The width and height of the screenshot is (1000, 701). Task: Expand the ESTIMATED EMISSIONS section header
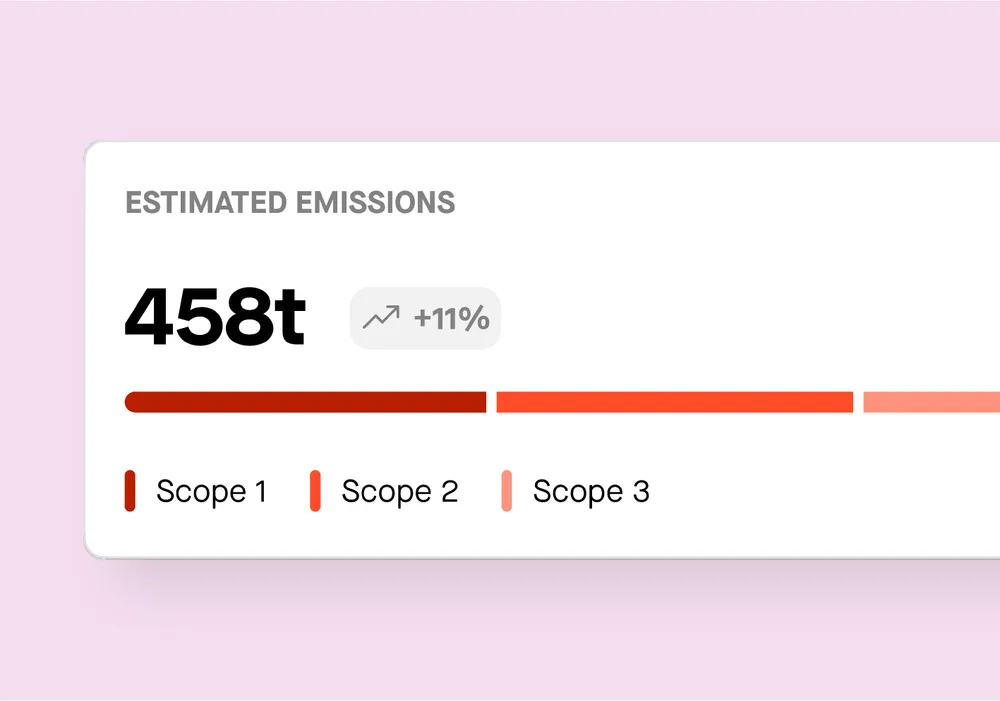point(289,203)
